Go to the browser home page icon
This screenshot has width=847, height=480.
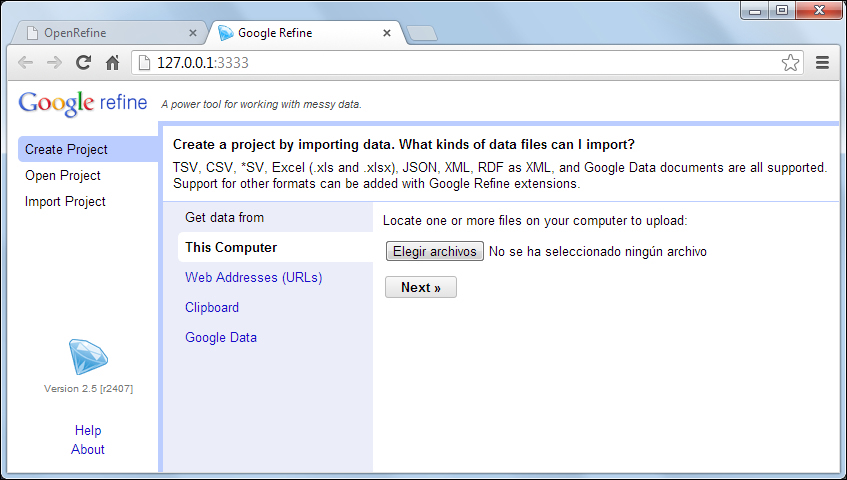pyautogui.click(x=112, y=63)
